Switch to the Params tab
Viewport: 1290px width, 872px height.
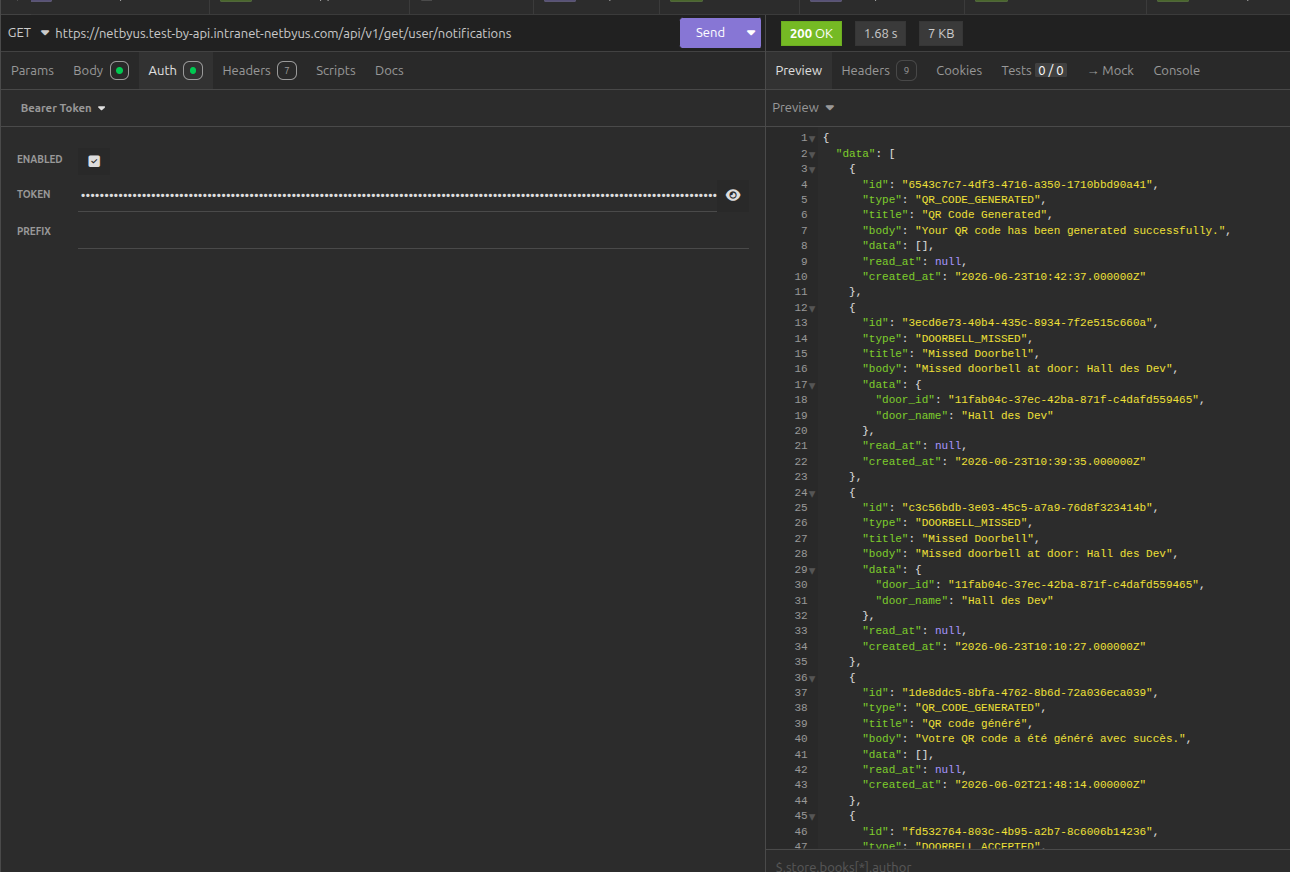point(32,71)
